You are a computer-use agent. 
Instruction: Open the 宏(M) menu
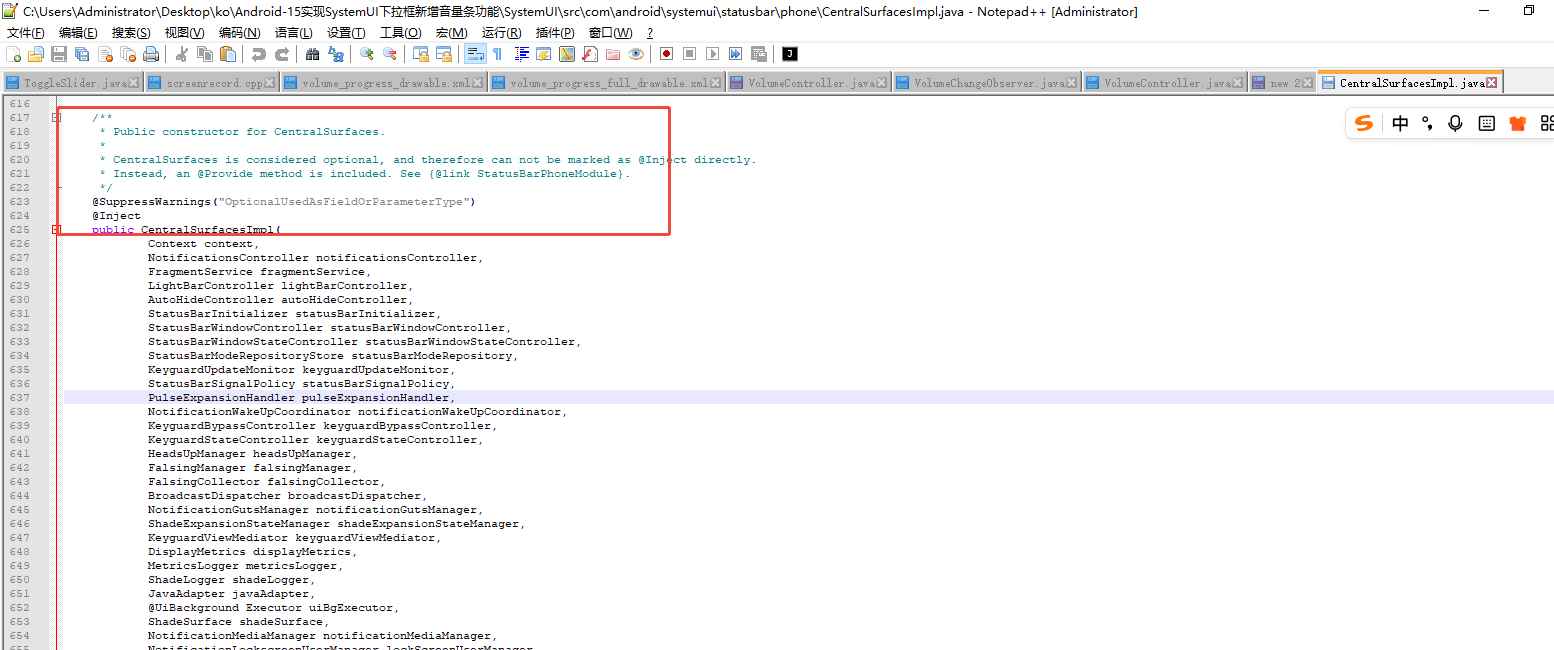(x=451, y=33)
